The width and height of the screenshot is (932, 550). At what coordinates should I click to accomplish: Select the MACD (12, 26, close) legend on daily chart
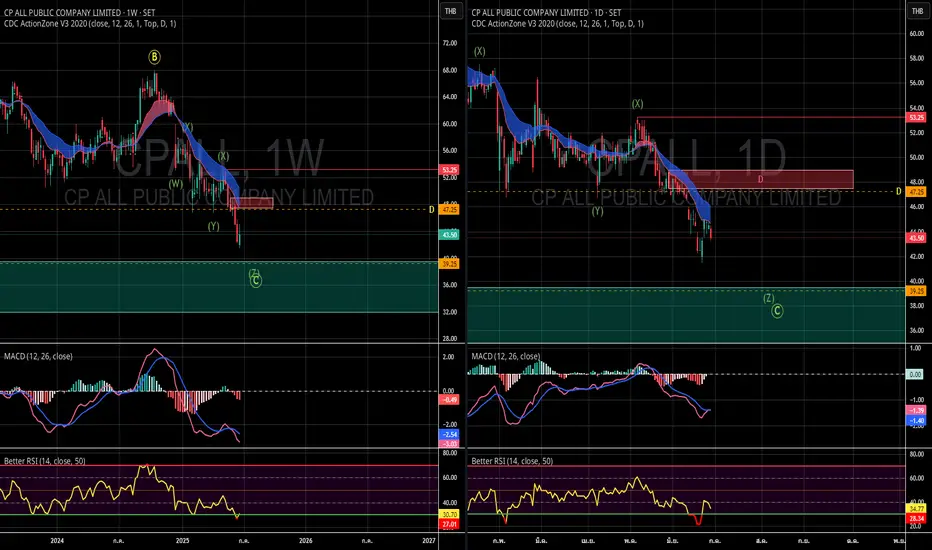point(506,356)
